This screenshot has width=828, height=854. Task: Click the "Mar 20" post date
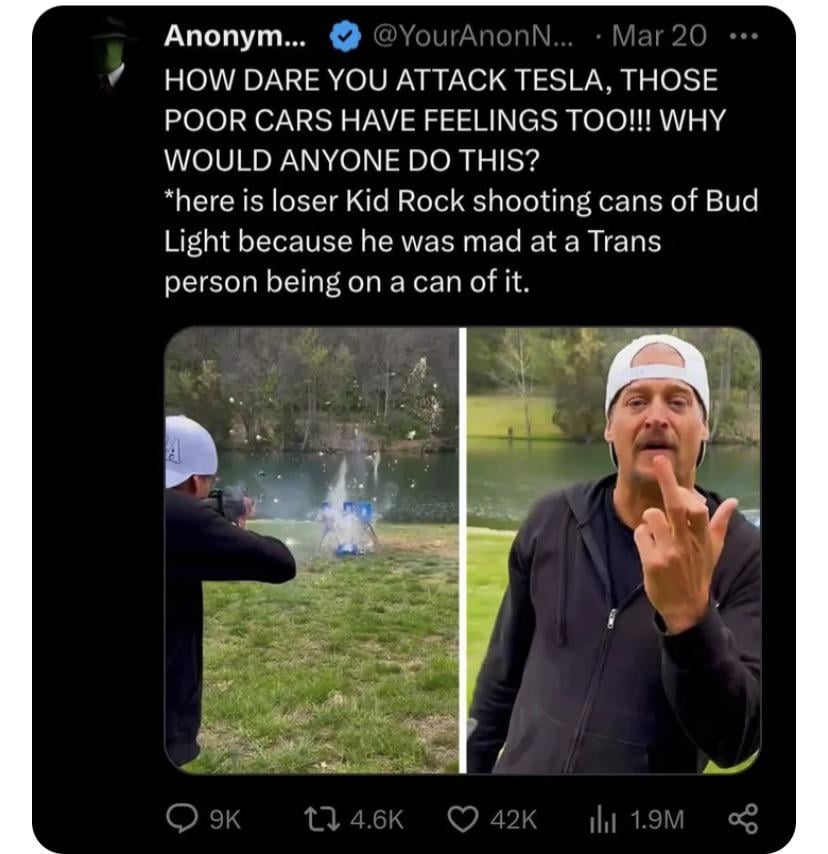pyautogui.click(x=659, y=36)
